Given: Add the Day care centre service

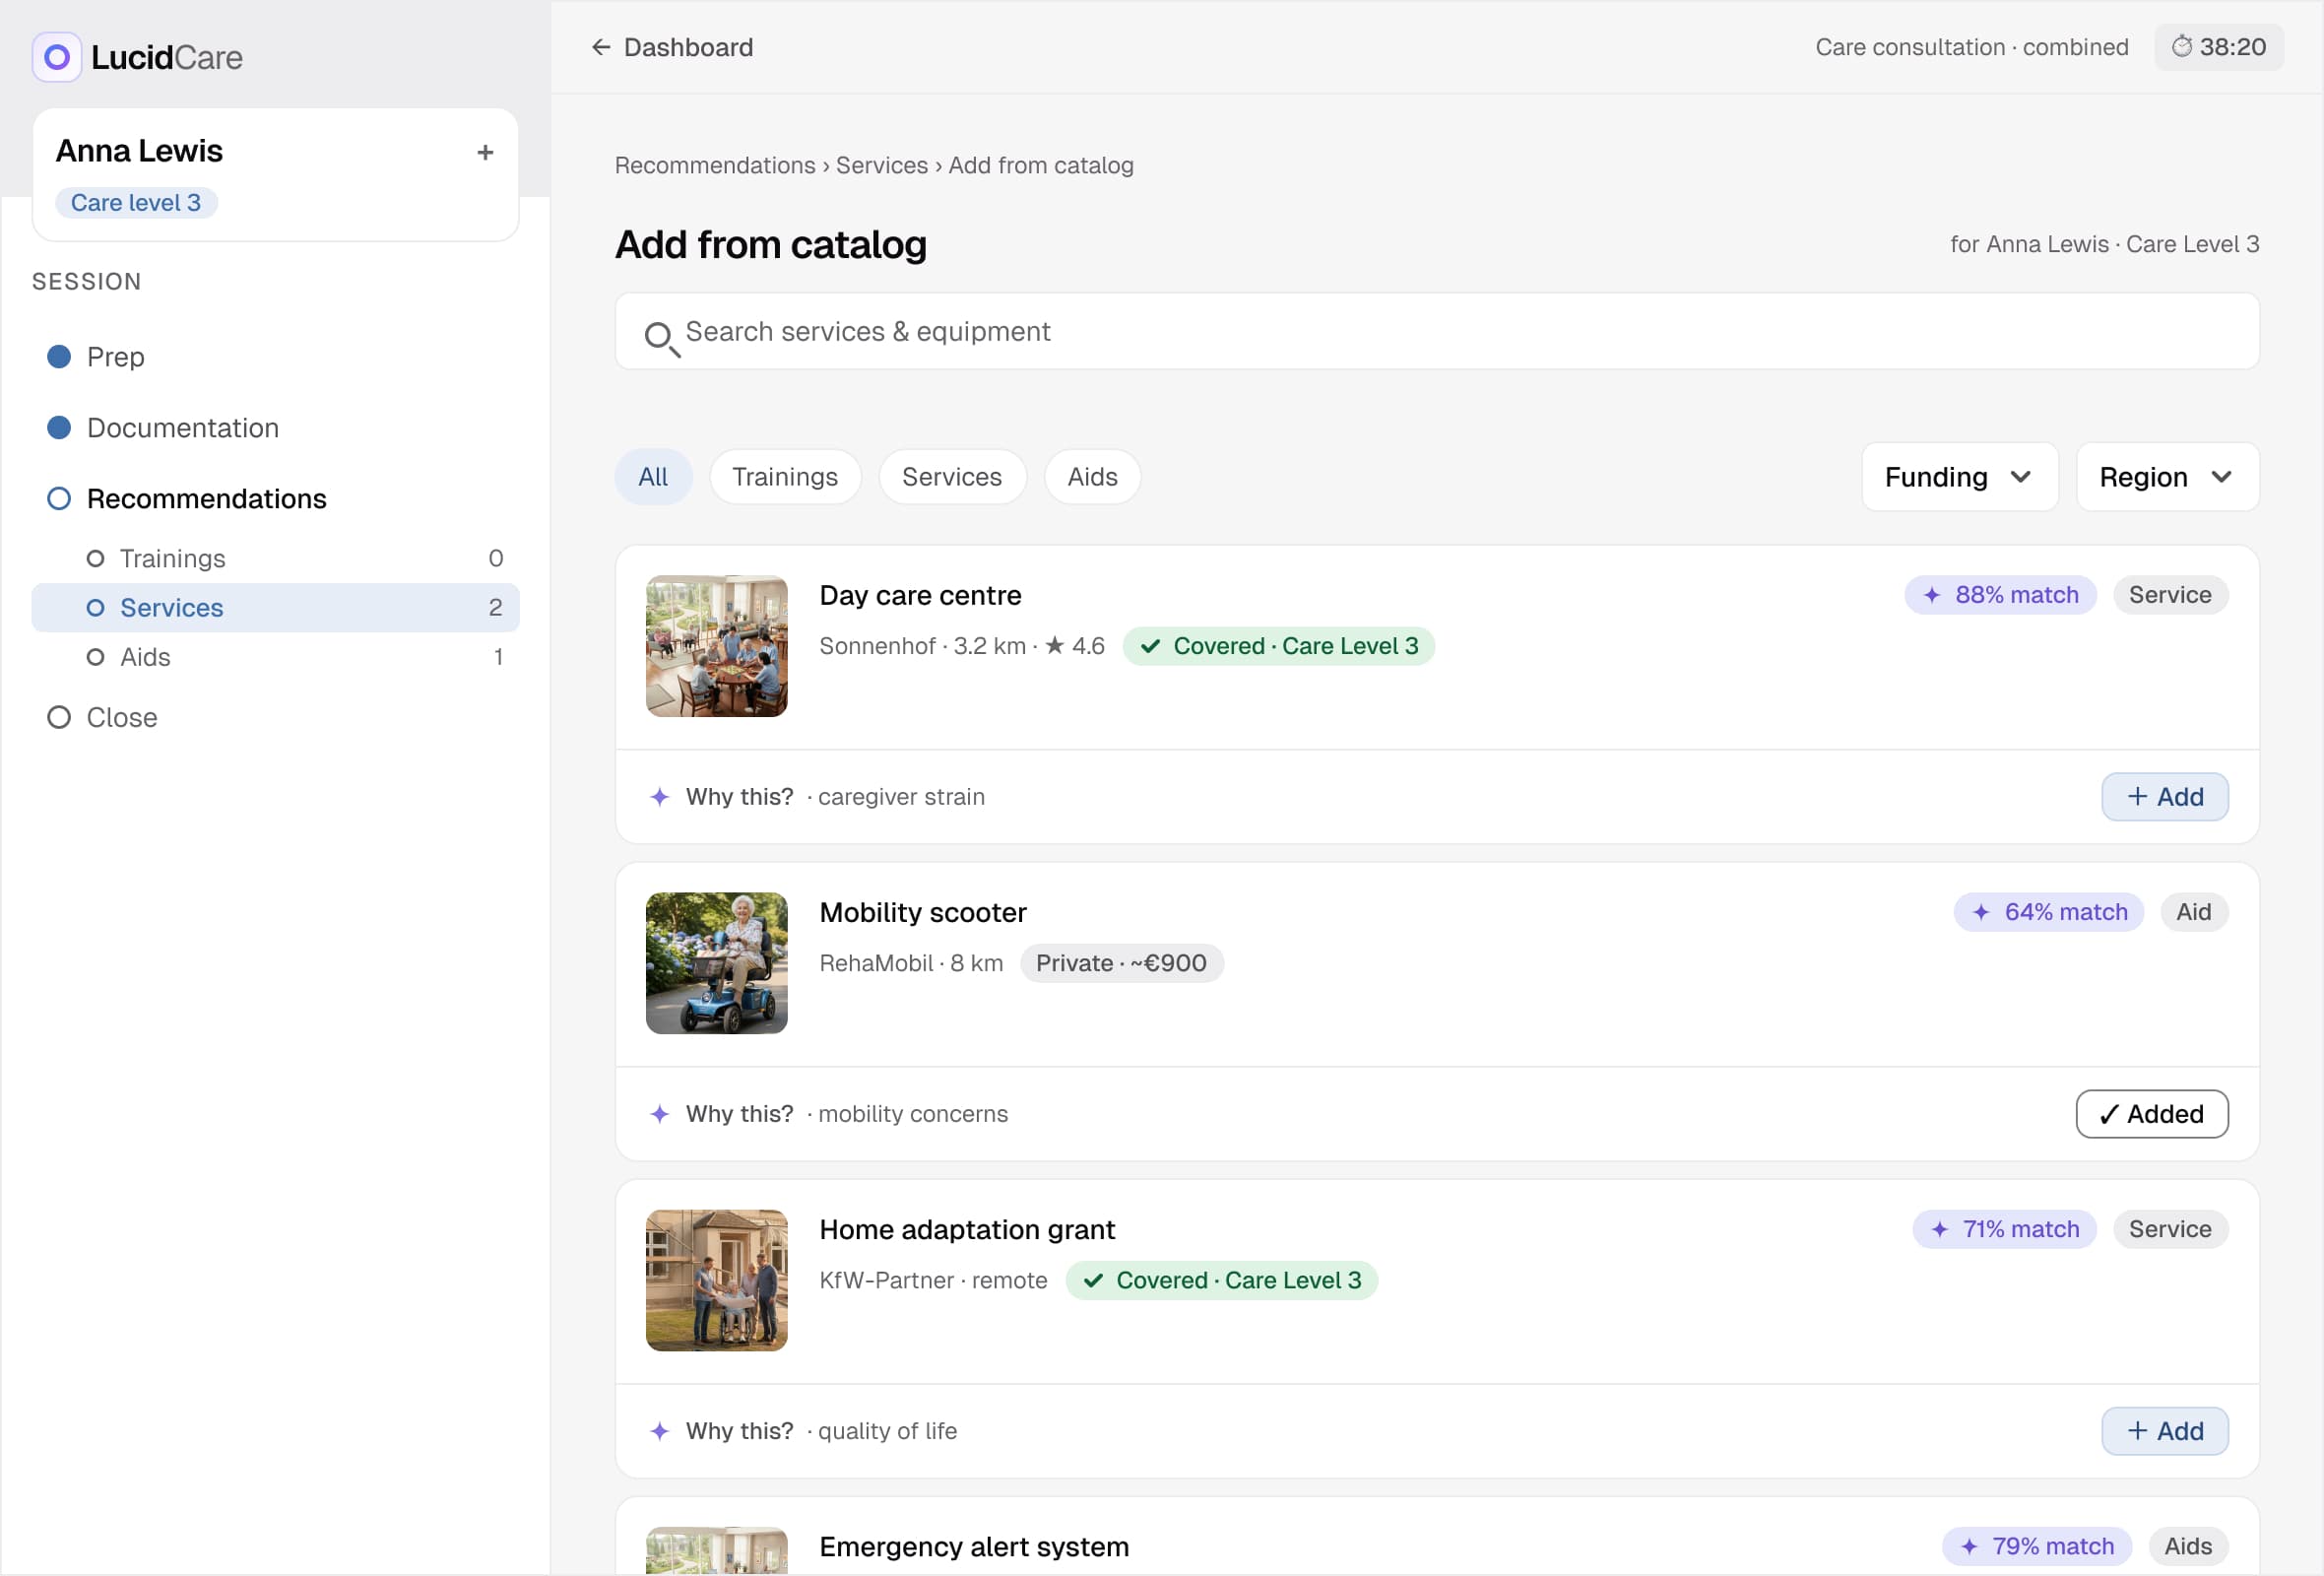Looking at the screenshot, I should tap(2164, 797).
